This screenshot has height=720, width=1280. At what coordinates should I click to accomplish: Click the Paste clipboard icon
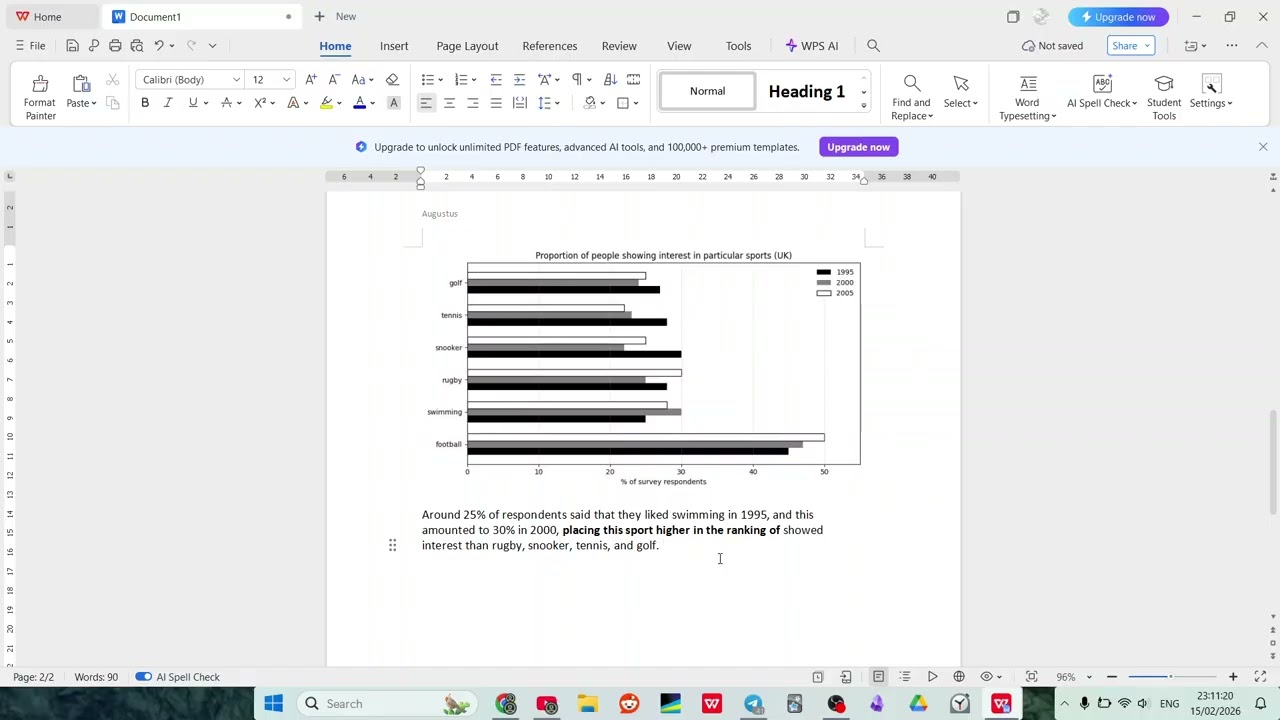pyautogui.click(x=81, y=84)
